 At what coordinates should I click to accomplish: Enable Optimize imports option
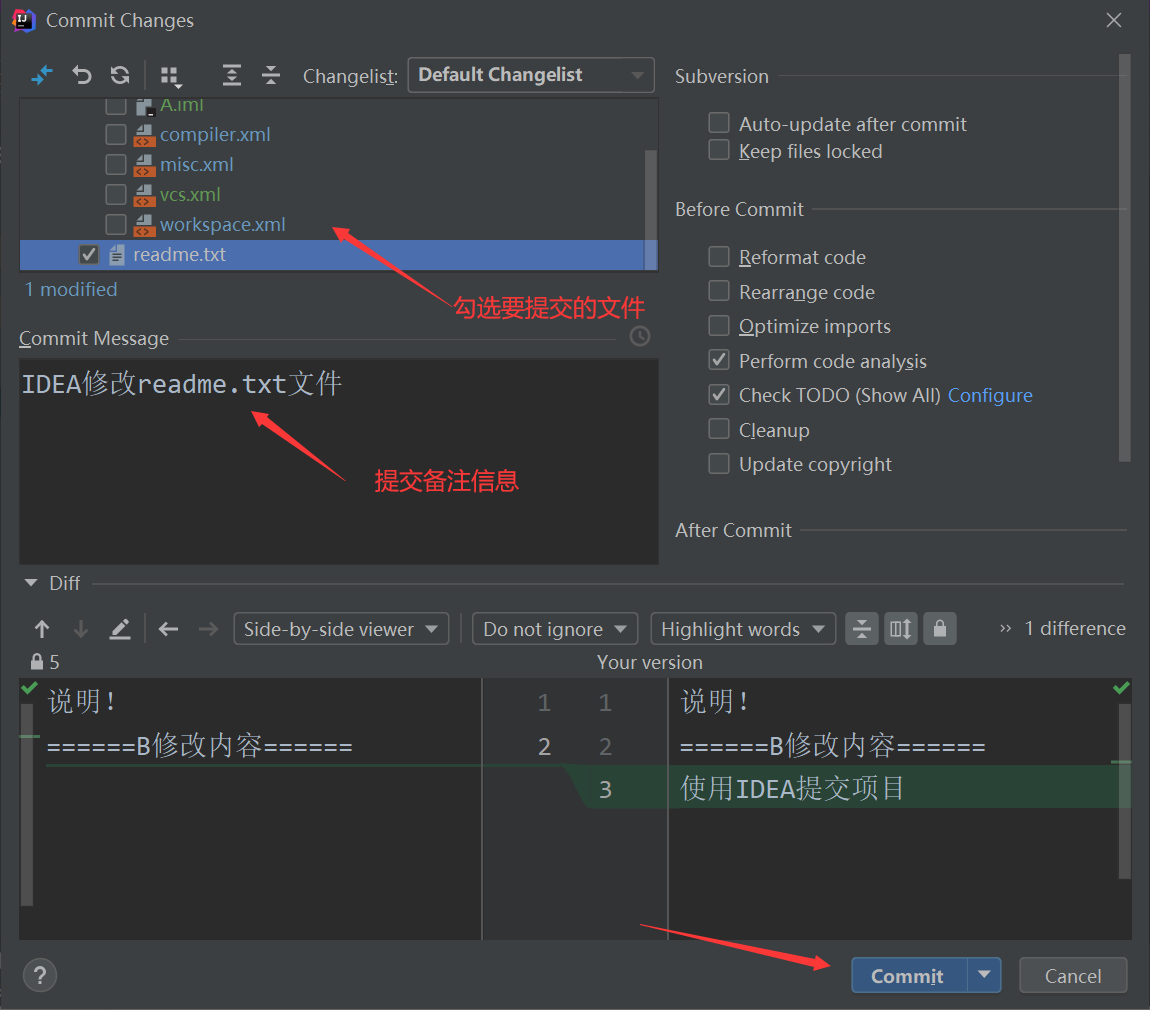pos(719,326)
